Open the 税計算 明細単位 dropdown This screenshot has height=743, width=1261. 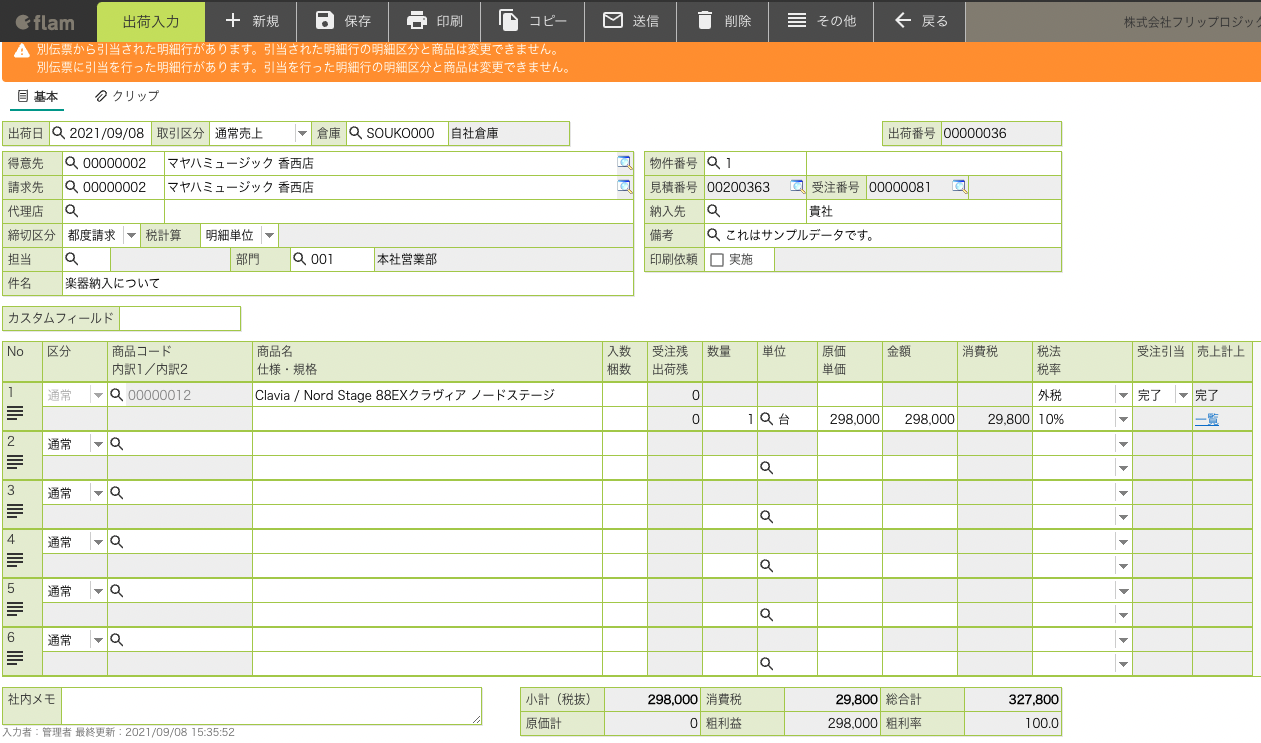pos(269,235)
